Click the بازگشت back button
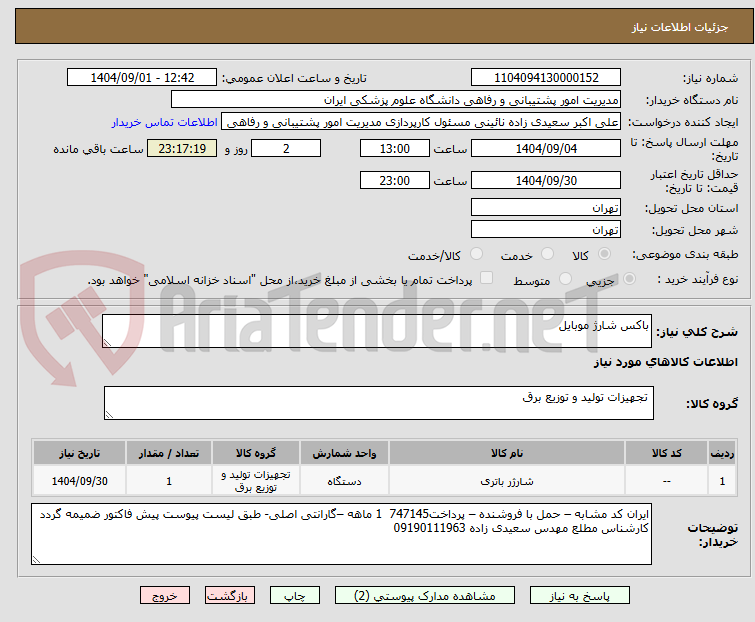 tap(229, 596)
